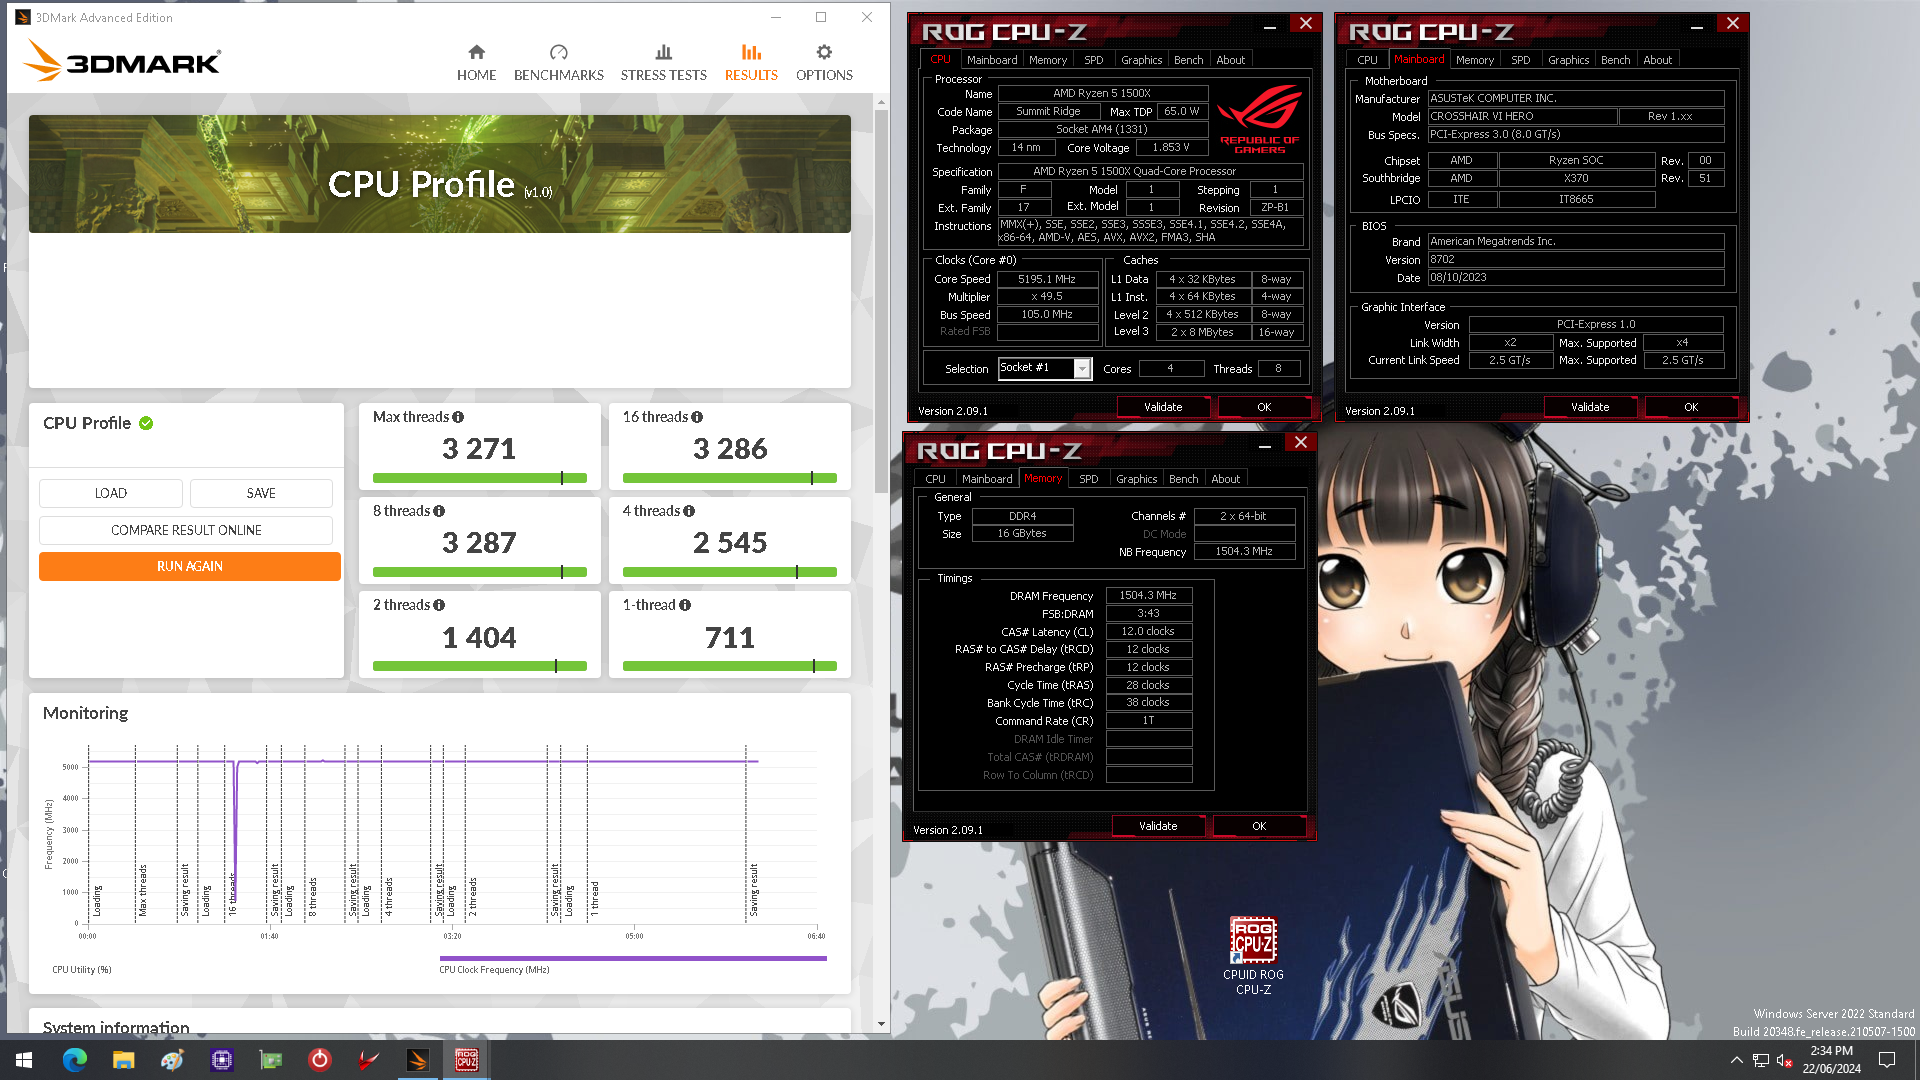
Task: Click info icon next to 16 threads
Action: [x=697, y=417]
